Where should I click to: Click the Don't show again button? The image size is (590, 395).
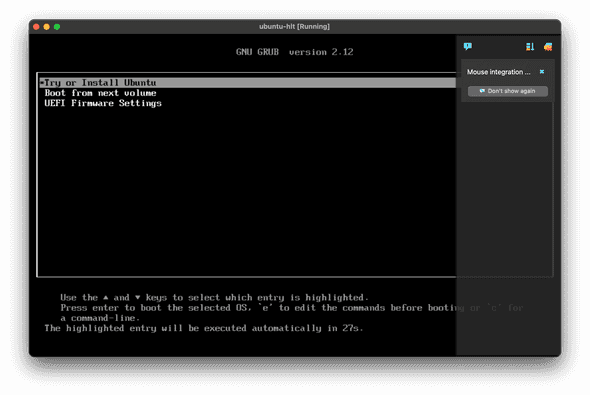[x=508, y=91]
